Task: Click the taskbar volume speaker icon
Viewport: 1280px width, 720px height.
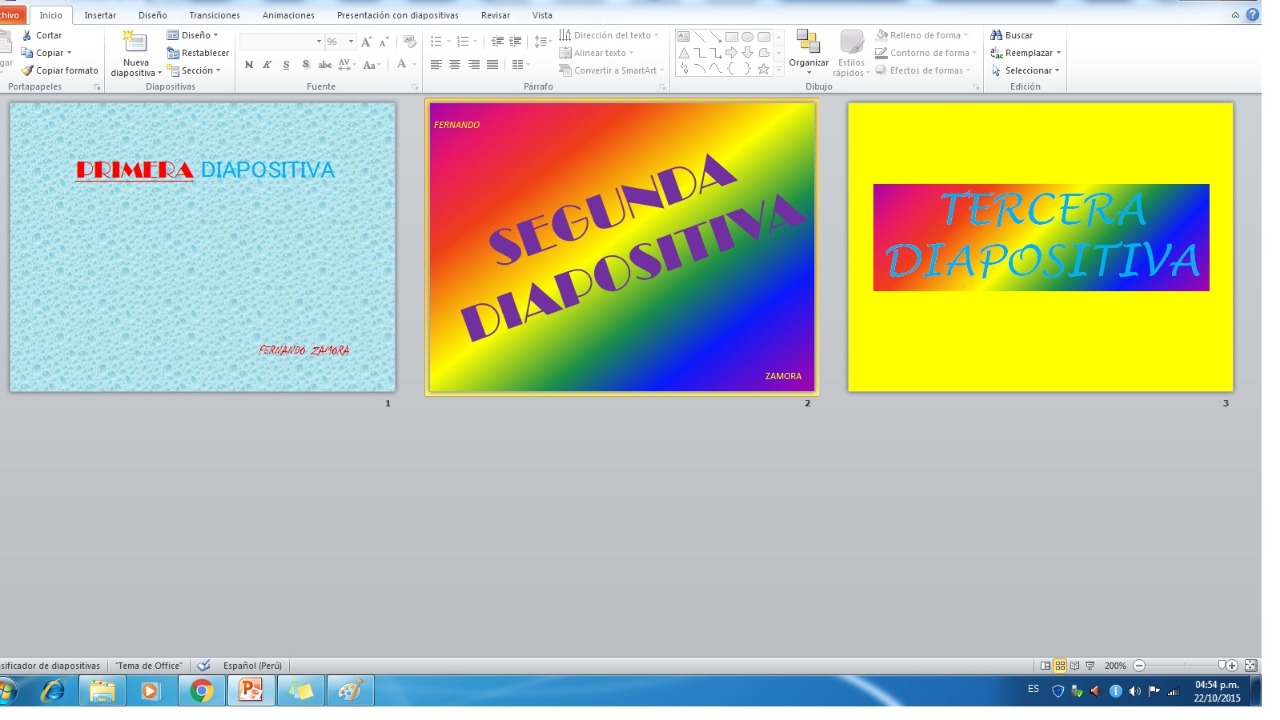Action: coord(1135,691)
